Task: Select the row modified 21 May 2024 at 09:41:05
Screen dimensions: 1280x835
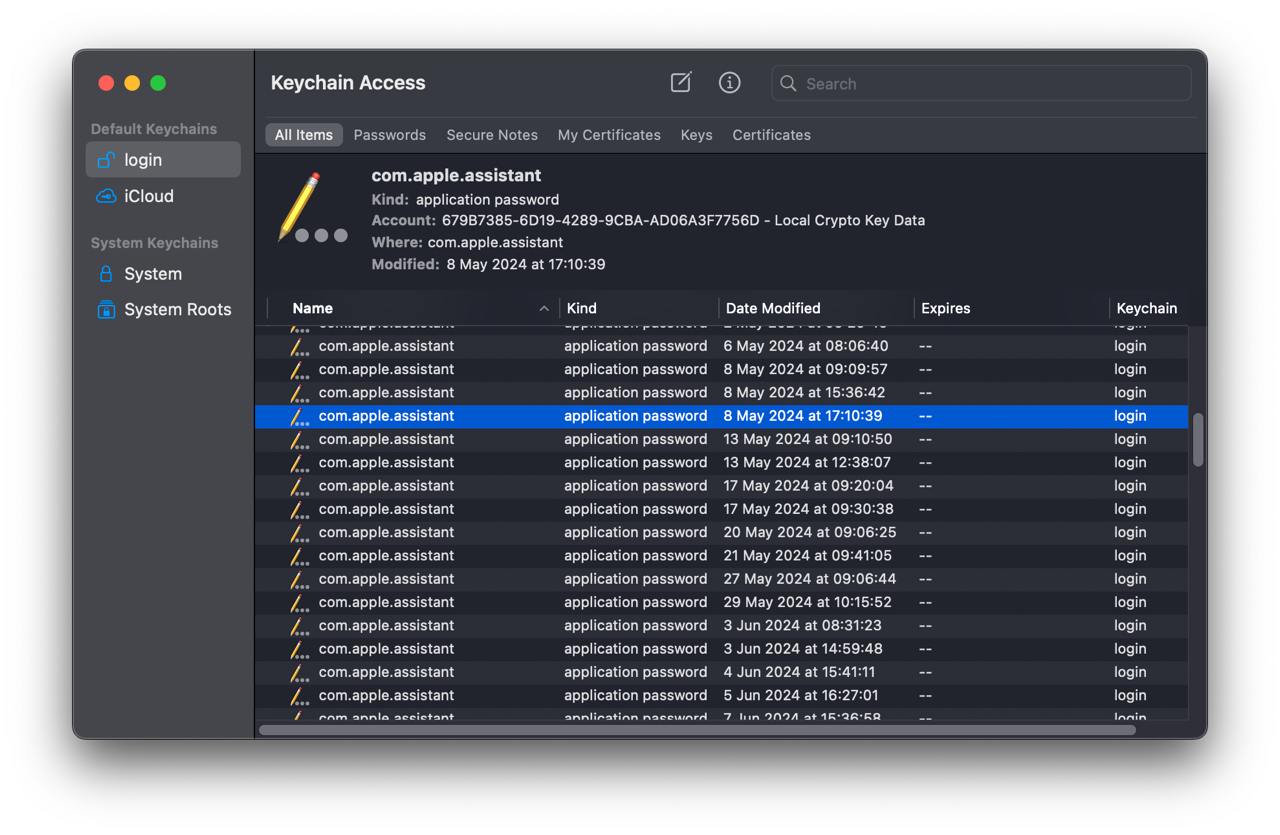Action: pyautogui.click(x=722, y=556)
